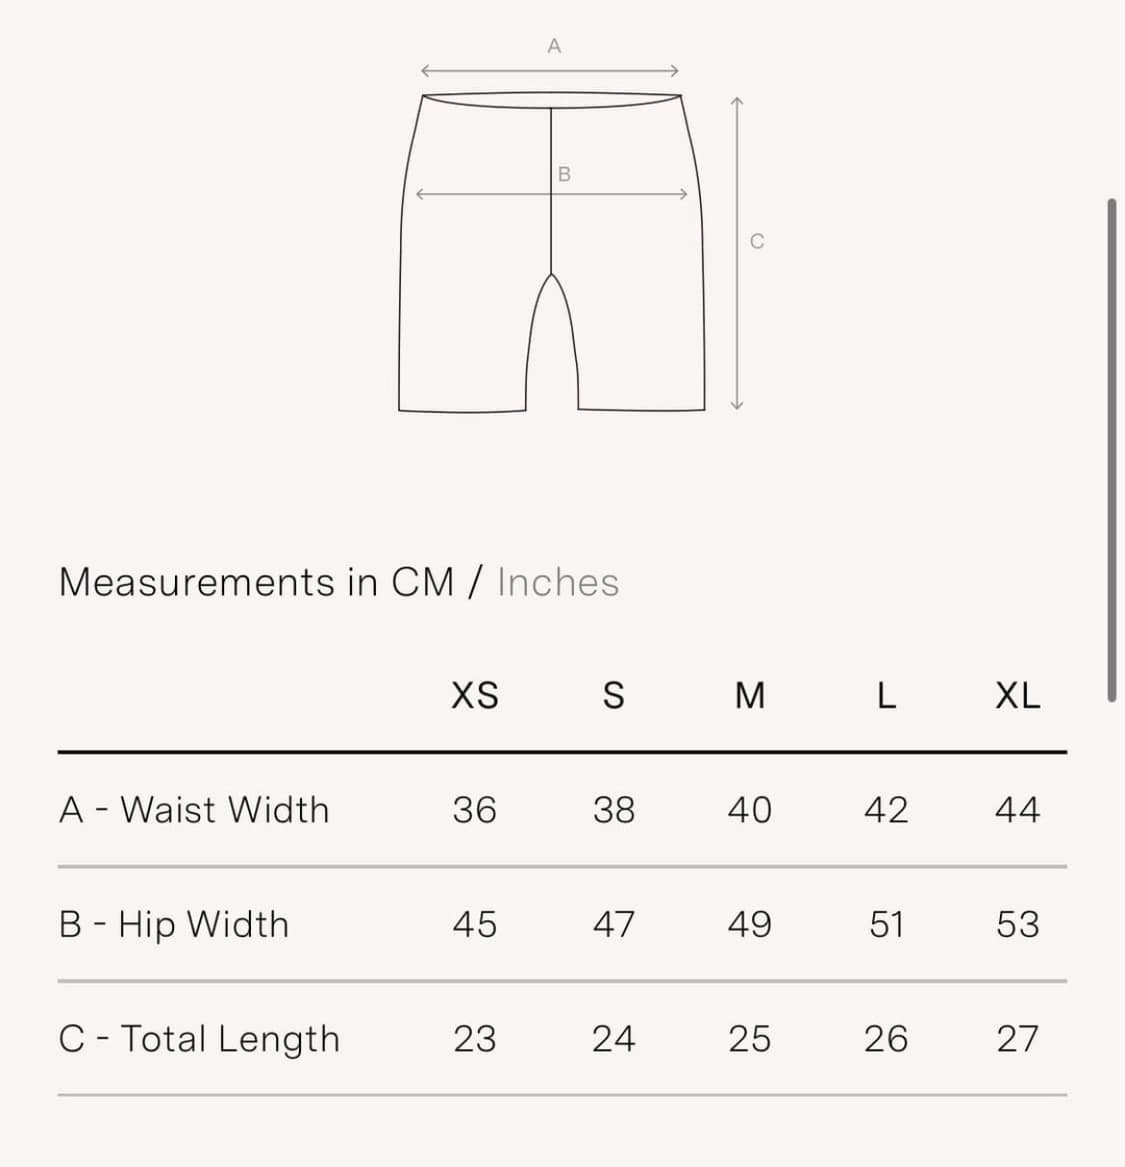Select the M size column header
Image resolution: width=1125 pixels, height=1167 pixels.
coord(749,696)
